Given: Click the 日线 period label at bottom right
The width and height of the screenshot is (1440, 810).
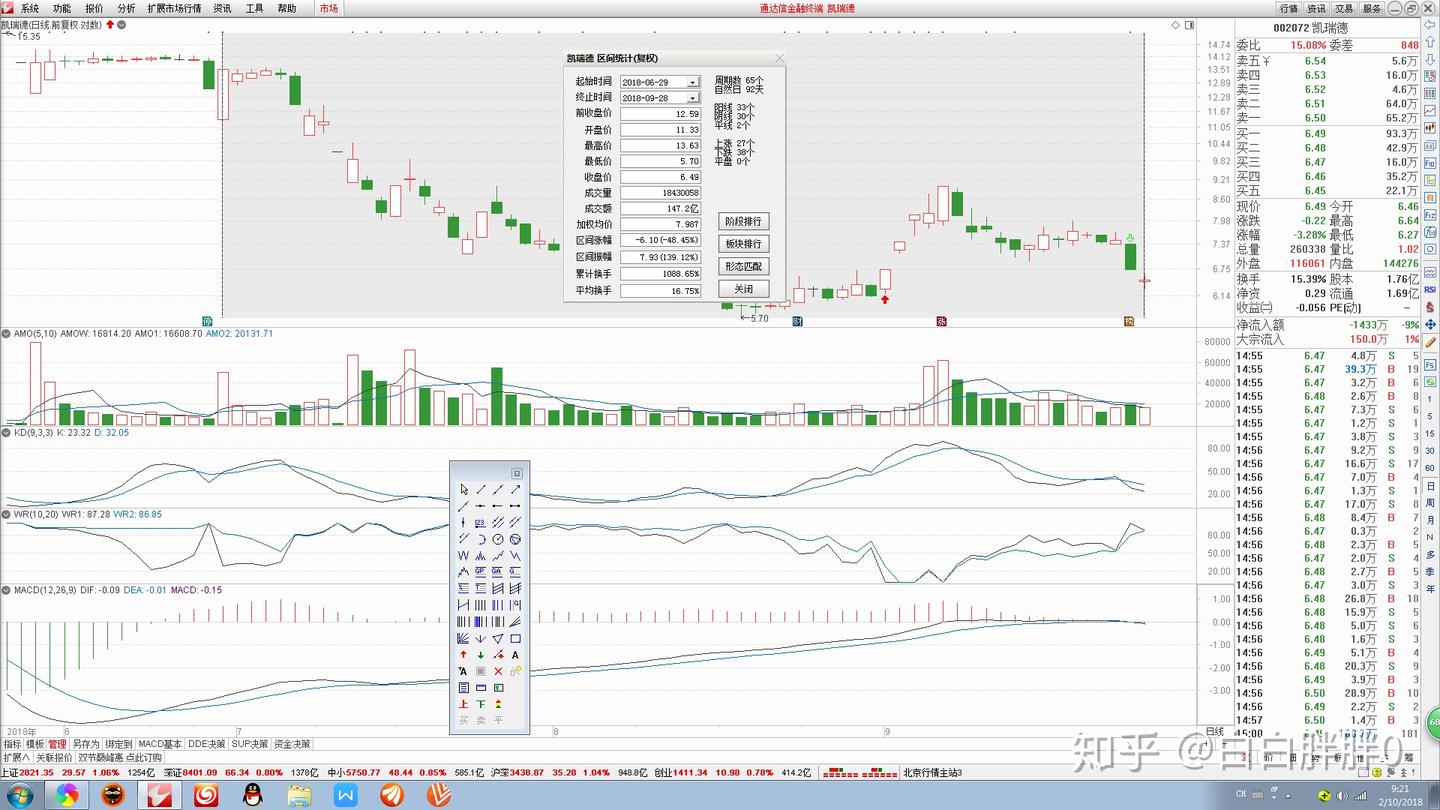Looking at the screenshot, I should coord(1215,731).
